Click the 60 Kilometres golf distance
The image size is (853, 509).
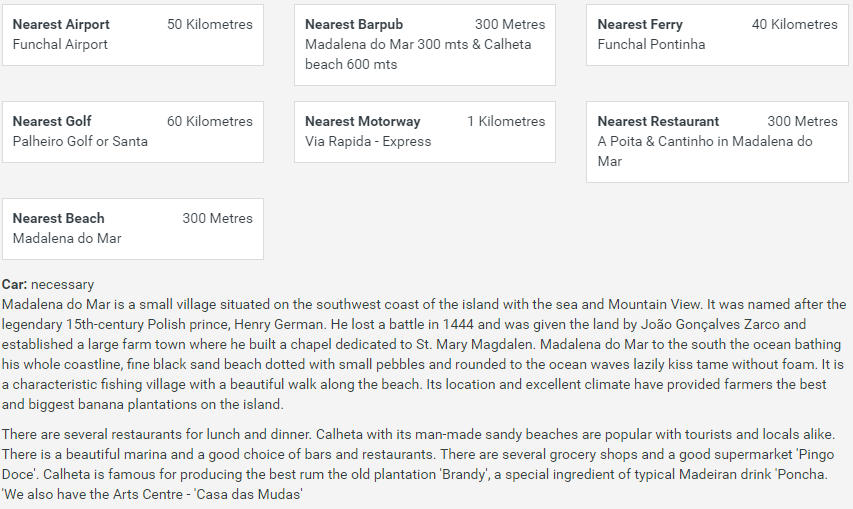pyautogui.click(x=210, y=121)
